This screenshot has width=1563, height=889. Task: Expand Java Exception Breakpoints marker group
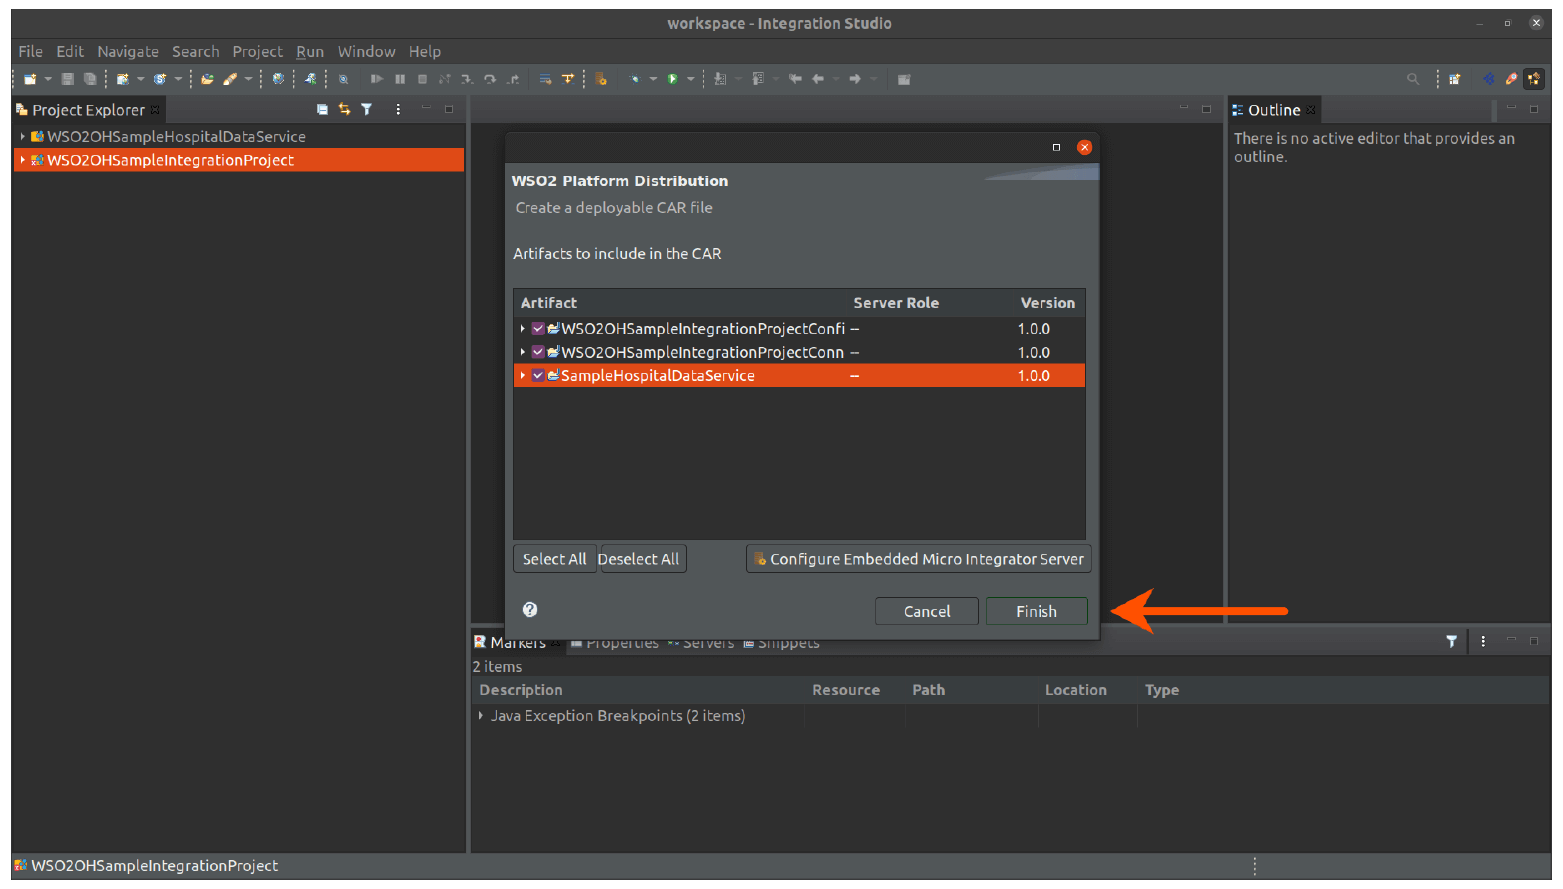tap(481, 715)
